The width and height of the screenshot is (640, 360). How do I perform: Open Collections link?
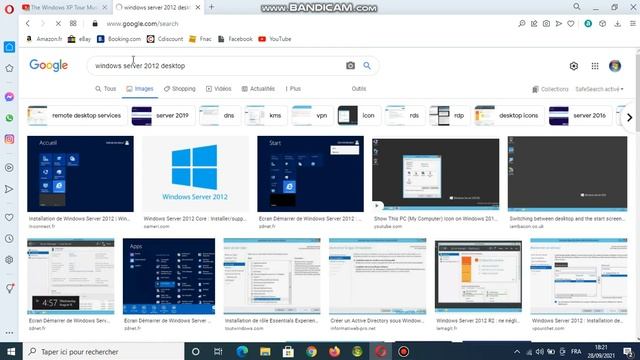coord(550,89)
